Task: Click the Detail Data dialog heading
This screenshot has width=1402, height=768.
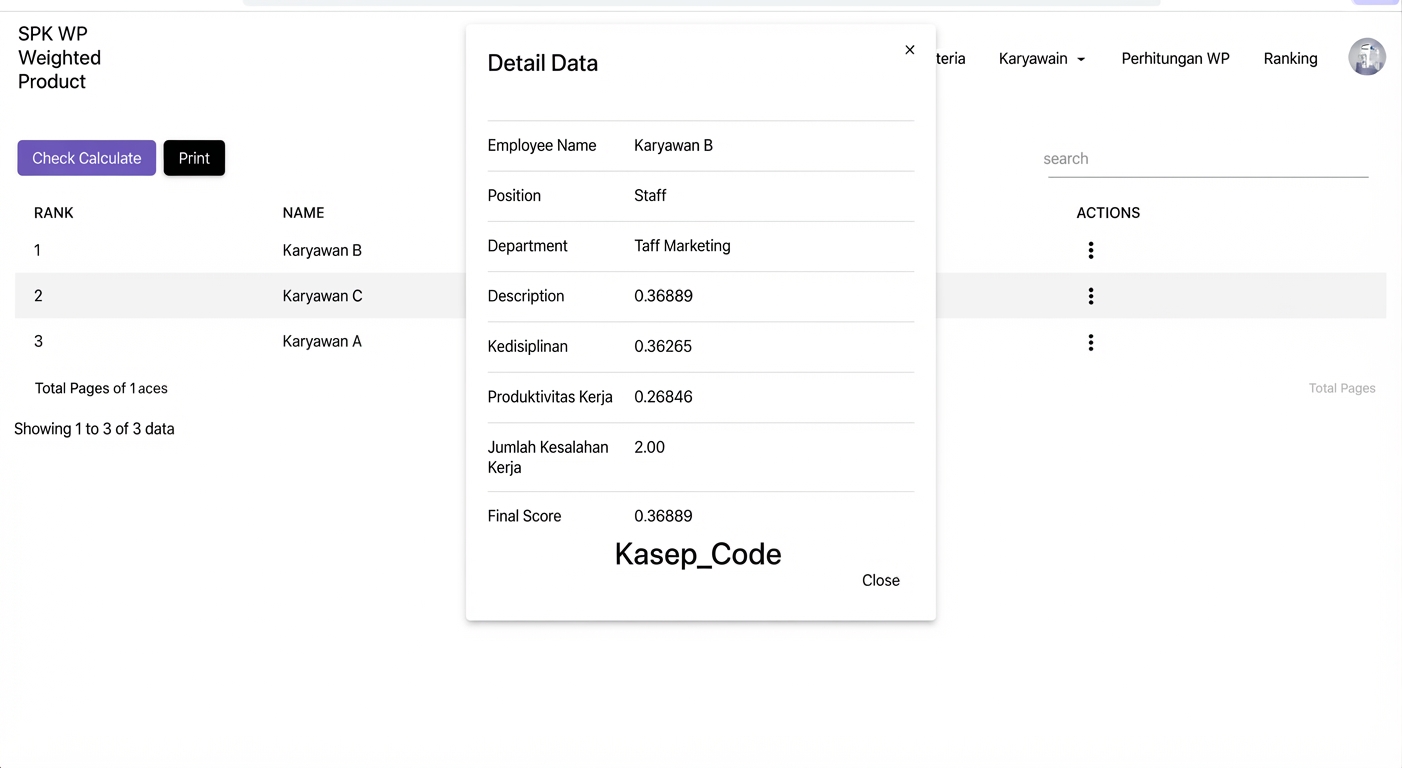Action: pos(542,63)
